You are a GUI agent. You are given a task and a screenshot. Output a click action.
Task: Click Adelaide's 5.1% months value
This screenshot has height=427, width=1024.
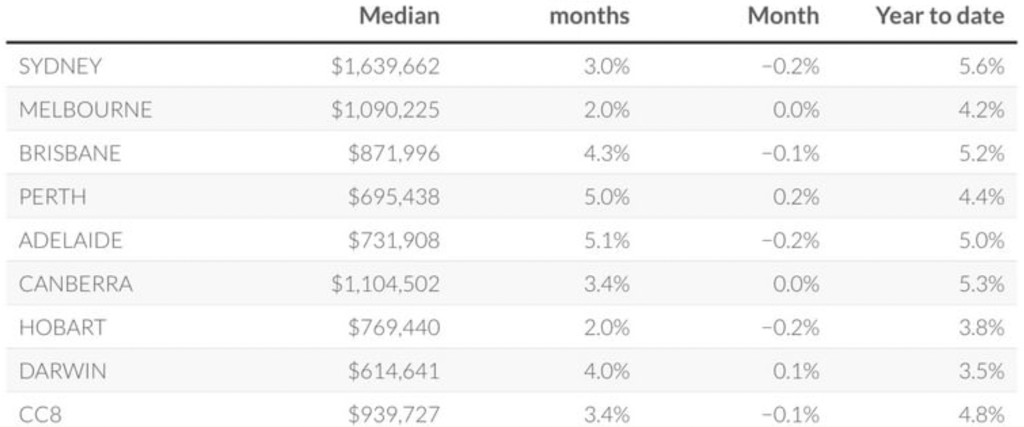606,240
